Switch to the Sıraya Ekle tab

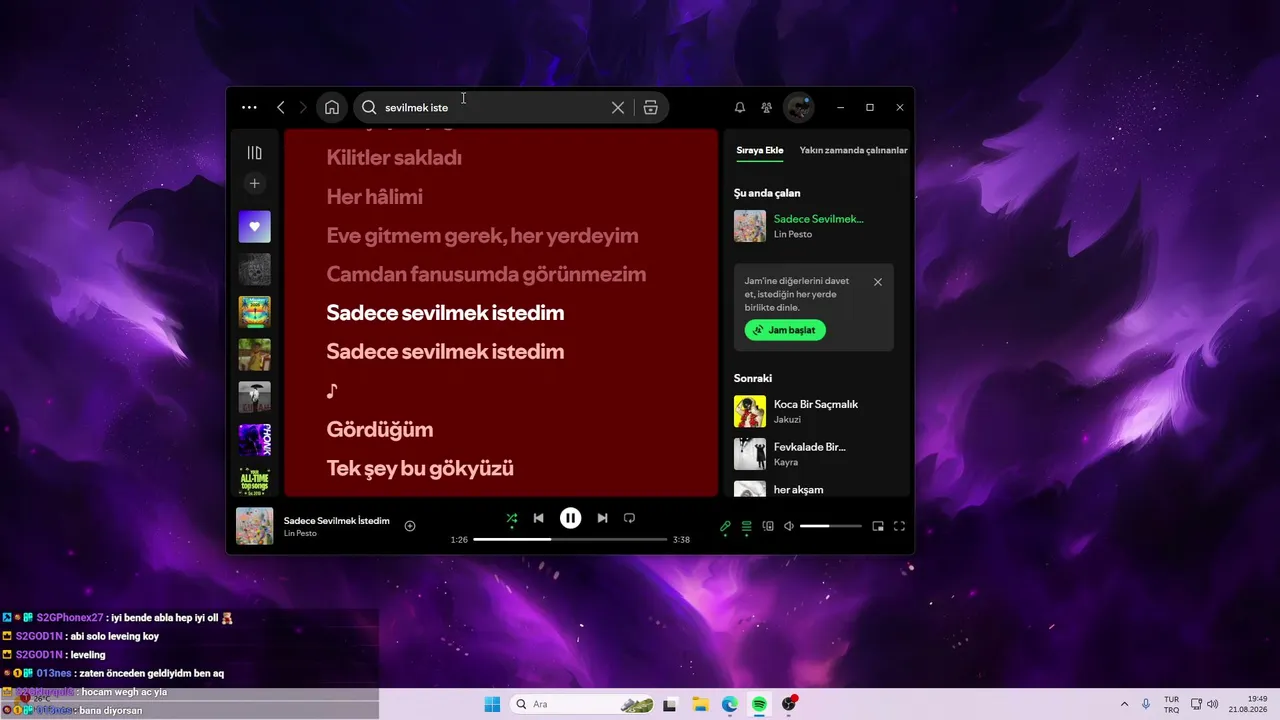[x=760, y=150]
